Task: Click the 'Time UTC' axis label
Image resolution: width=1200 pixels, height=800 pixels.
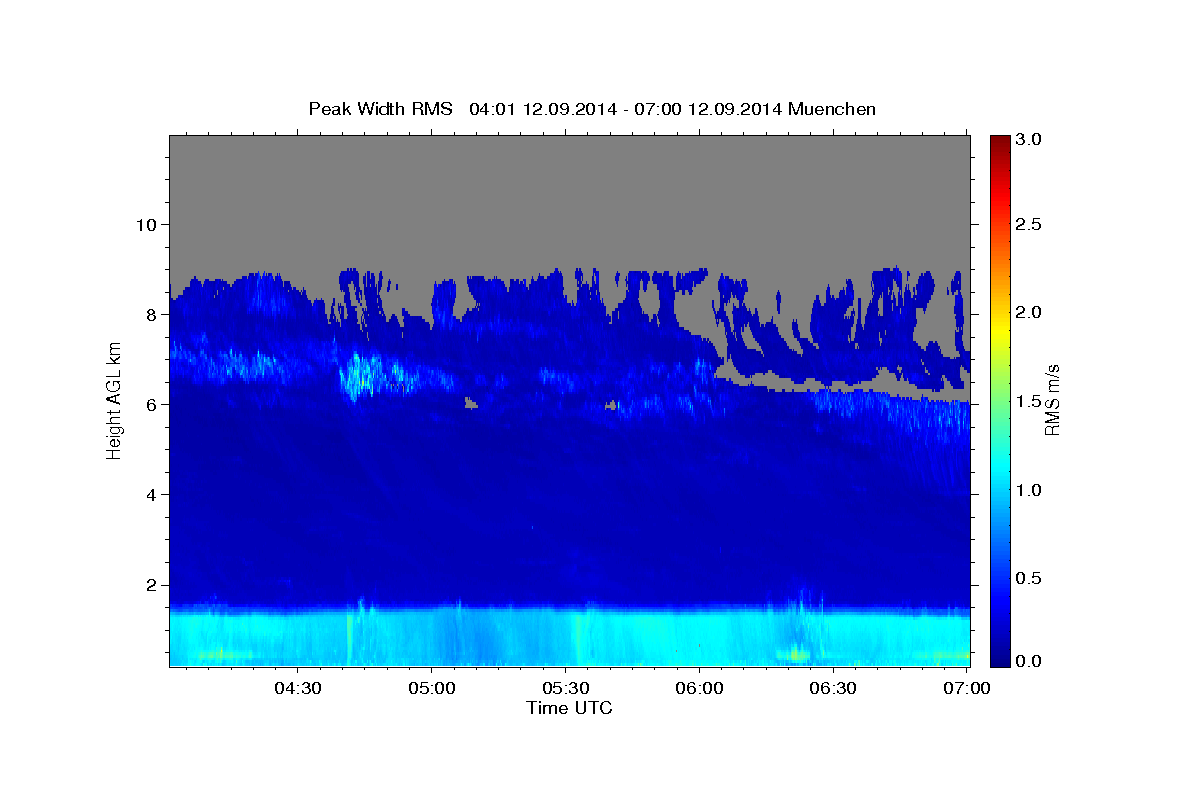Action: point(569,708)
